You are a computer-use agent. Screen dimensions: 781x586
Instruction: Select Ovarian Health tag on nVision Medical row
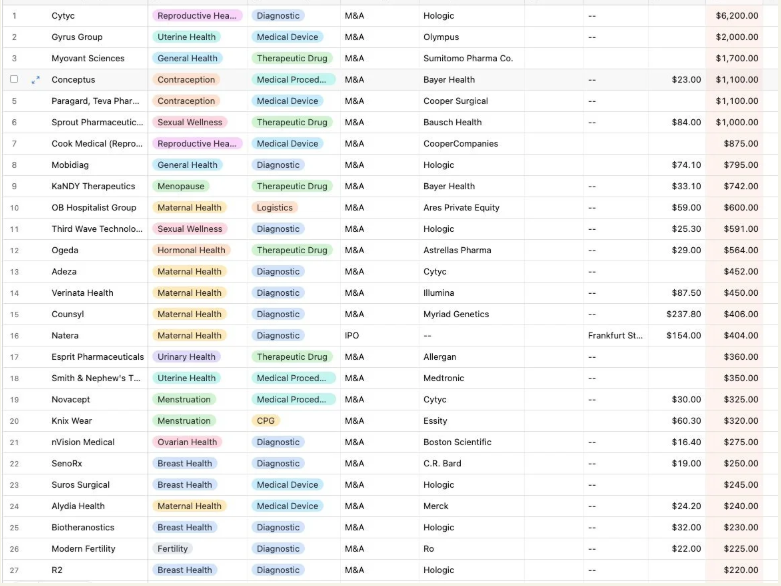coord(187,442)
